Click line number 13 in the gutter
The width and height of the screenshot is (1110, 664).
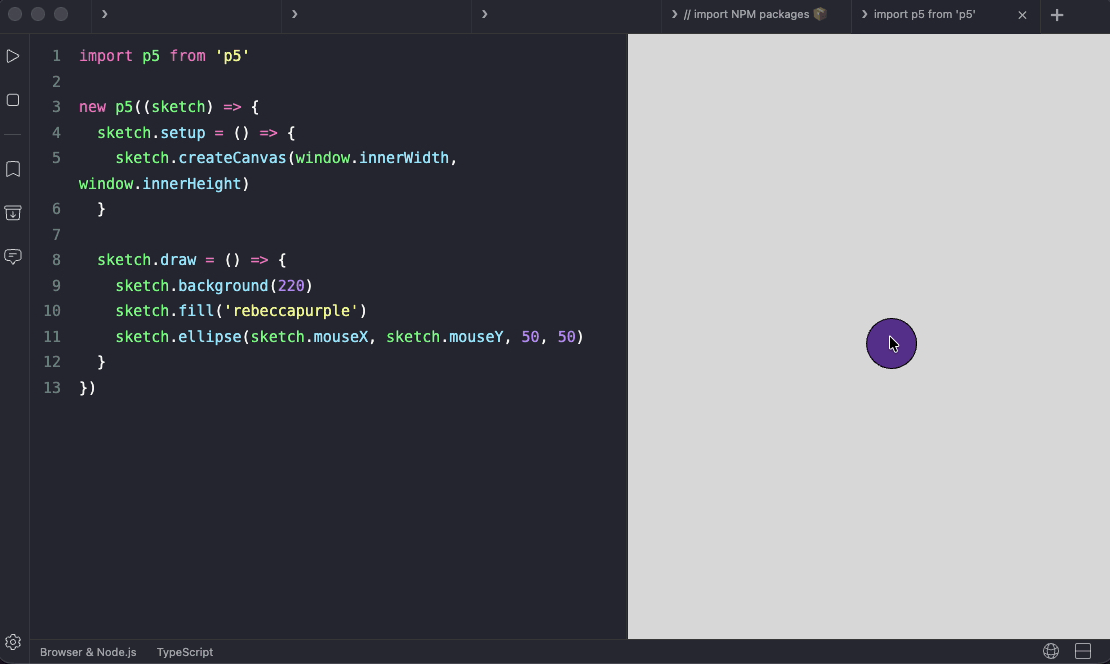click(x=52, y=387)
